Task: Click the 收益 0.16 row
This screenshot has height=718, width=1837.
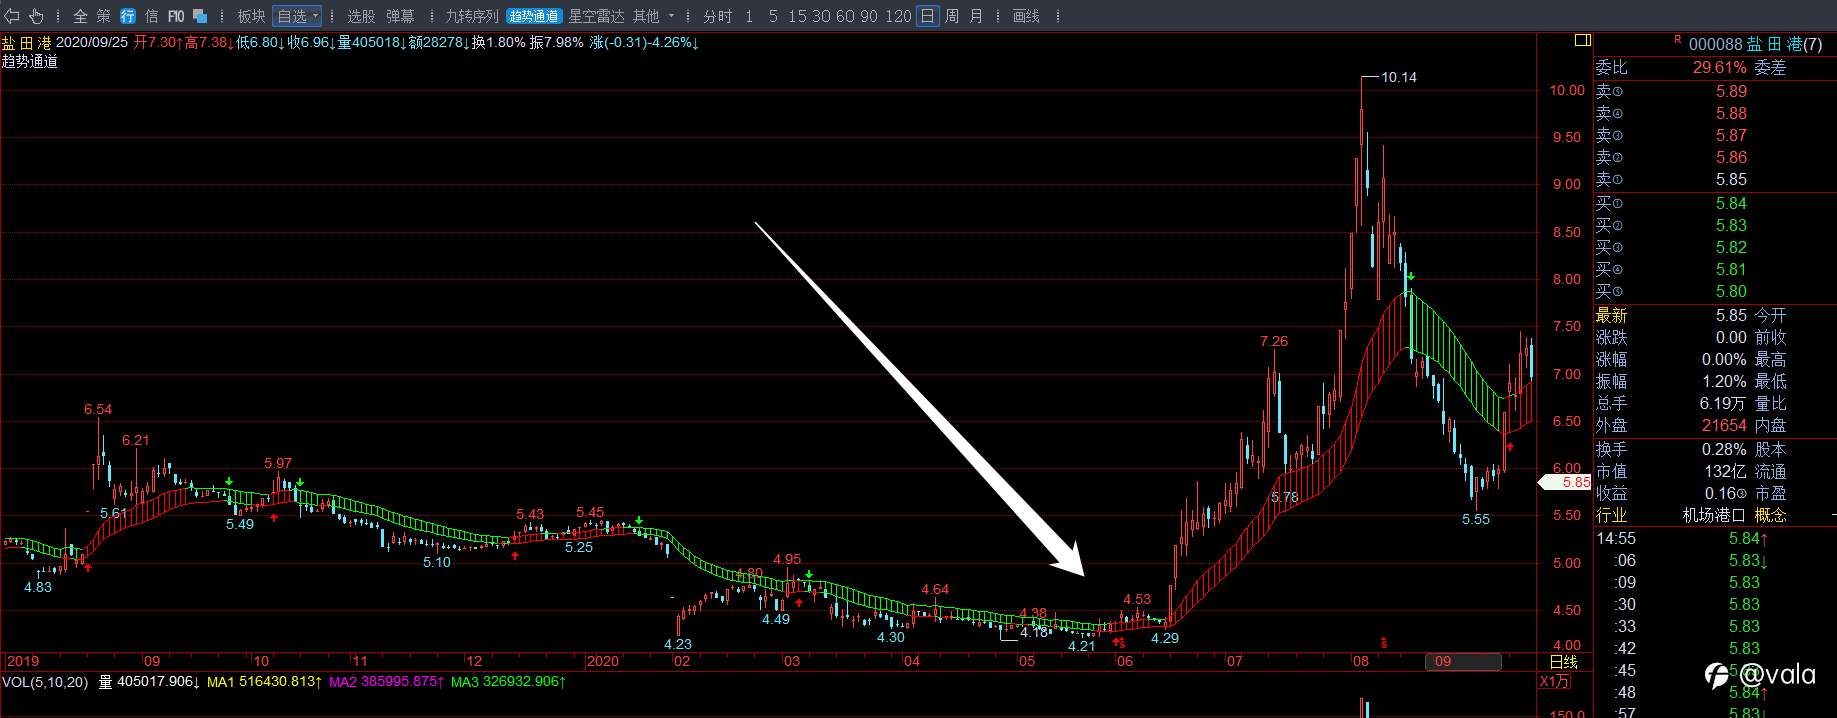Action: [x=1671, y=493]
